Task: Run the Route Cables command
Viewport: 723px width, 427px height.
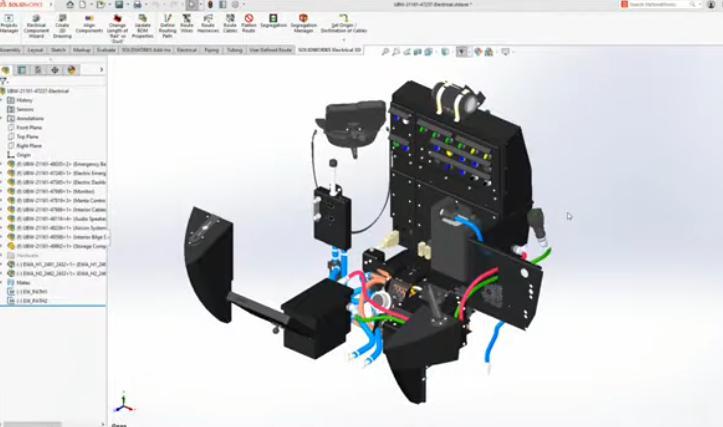Action: pos(230,24)
